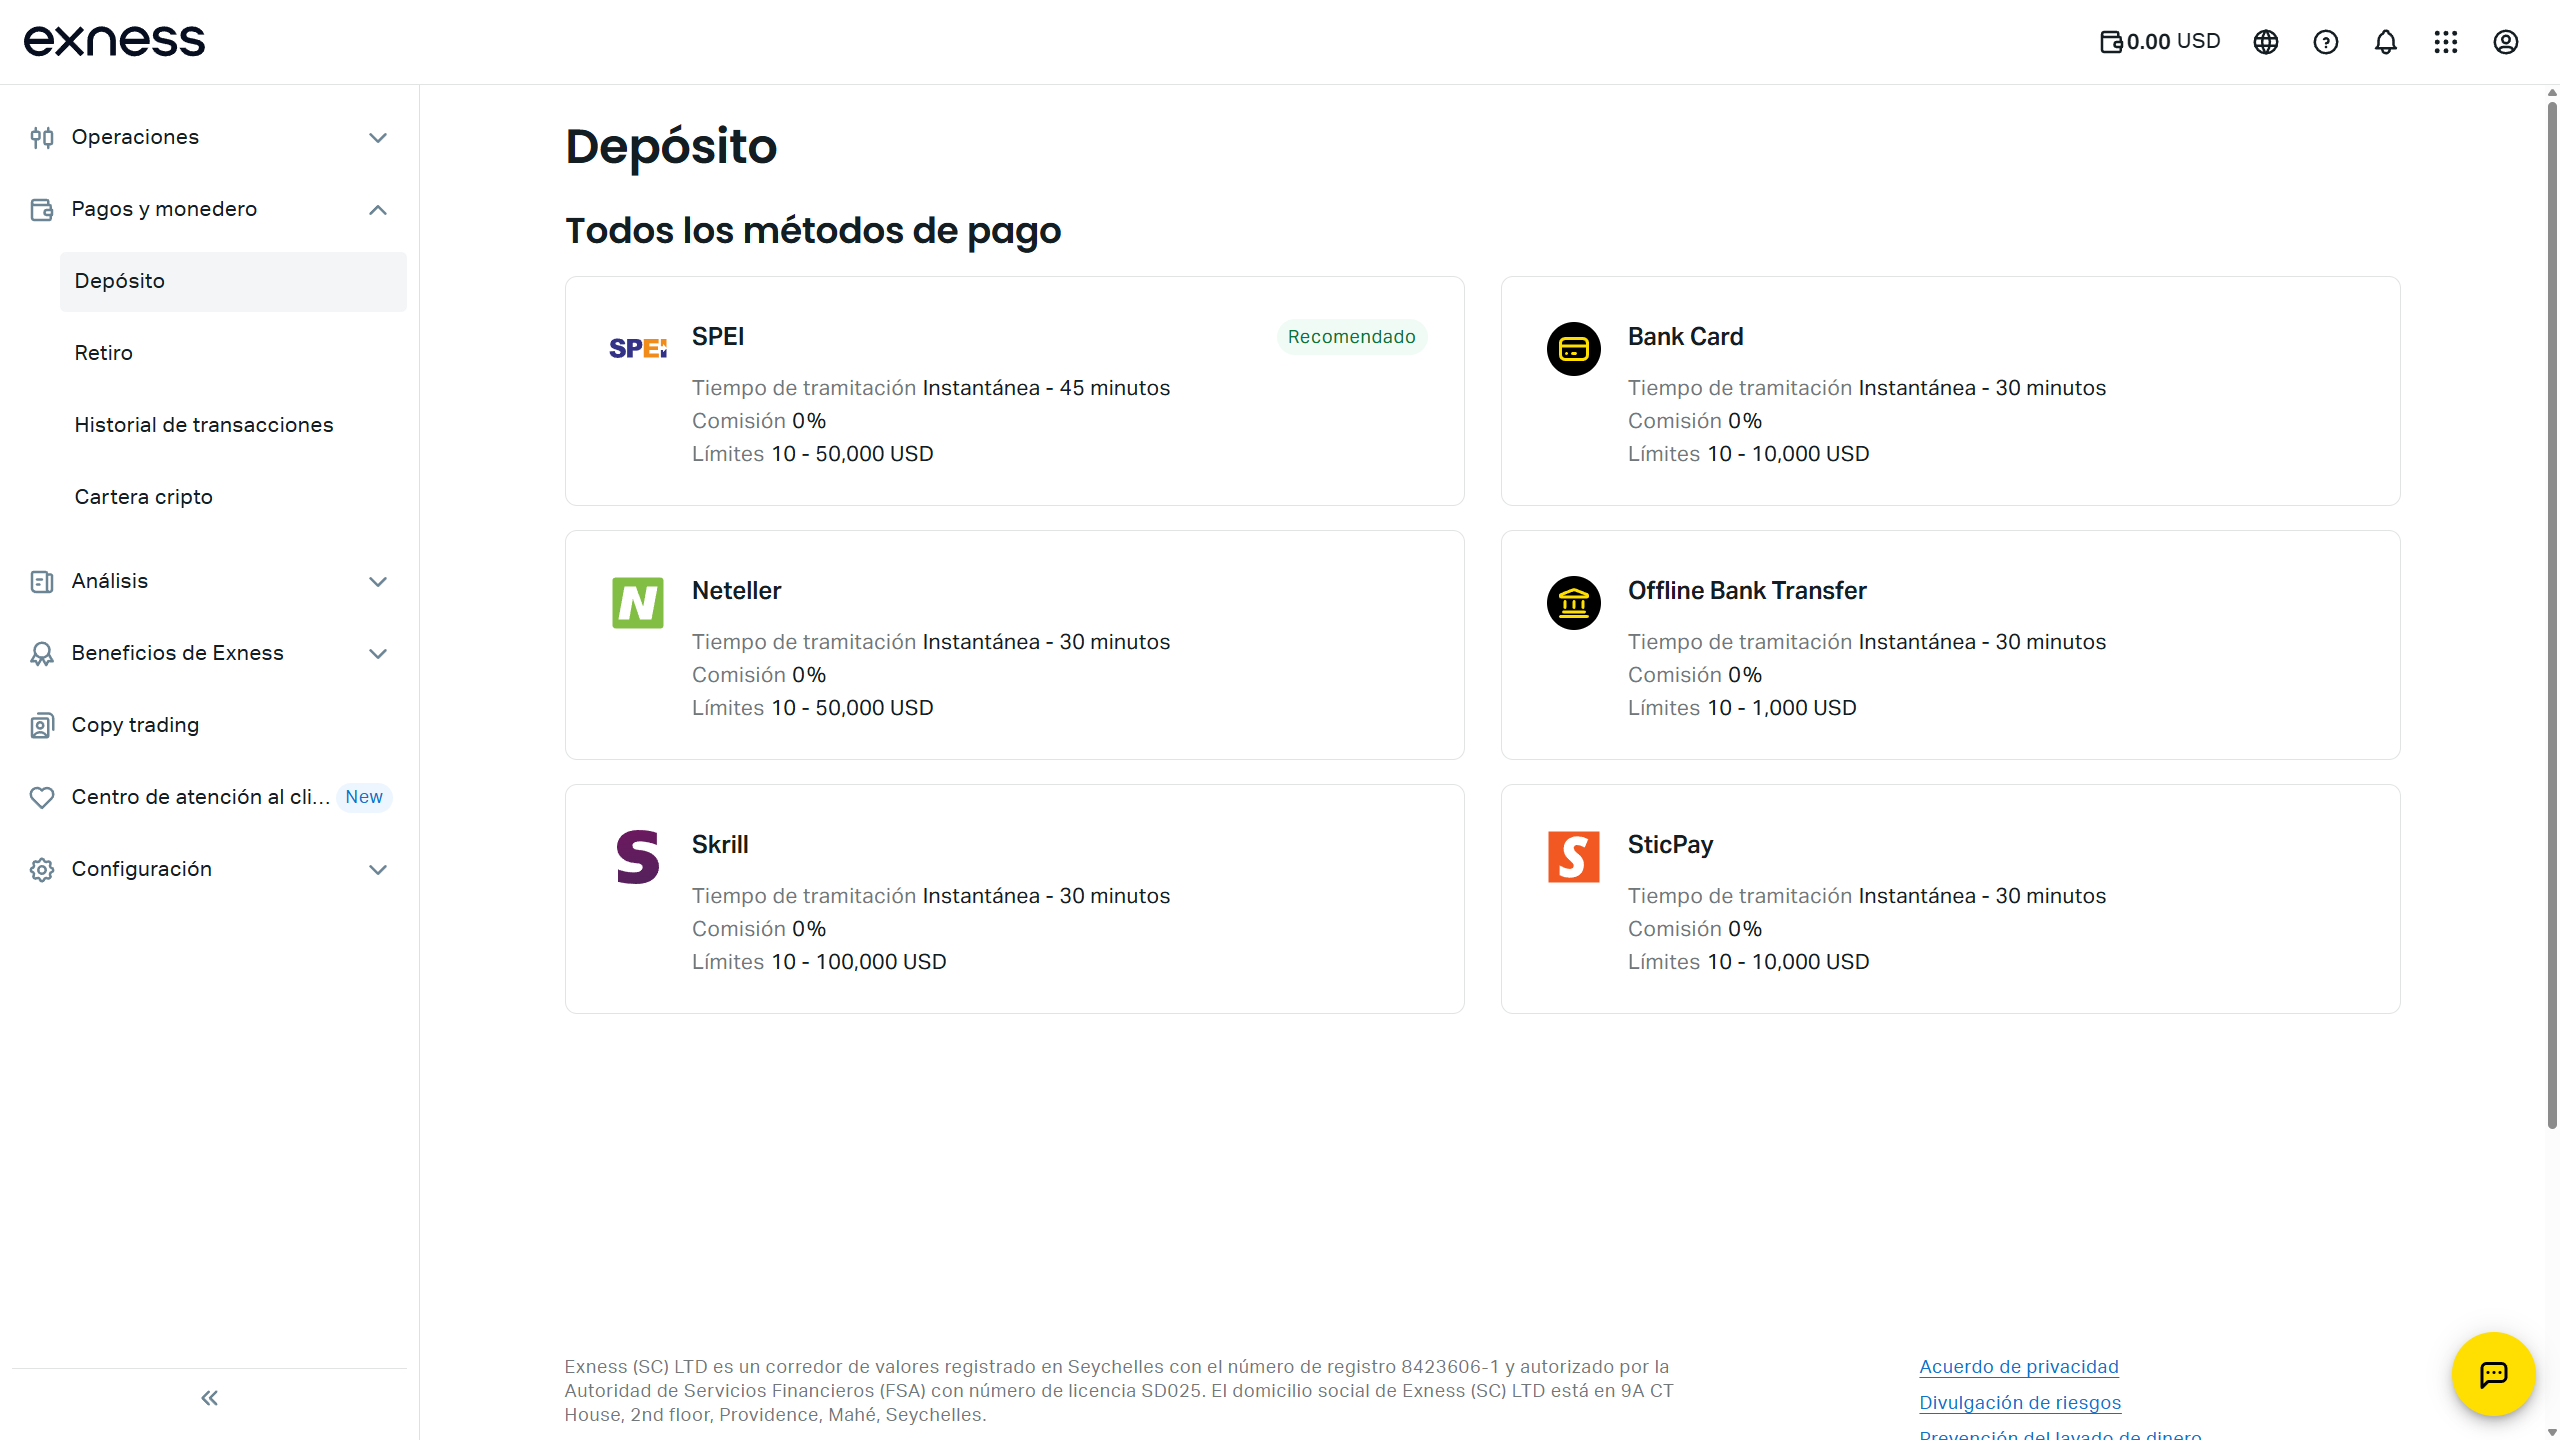Screen dimensions: 2560x1440
Task: Click the Pagos y monedero wallet icon
Action: click(x=42, y=209)
